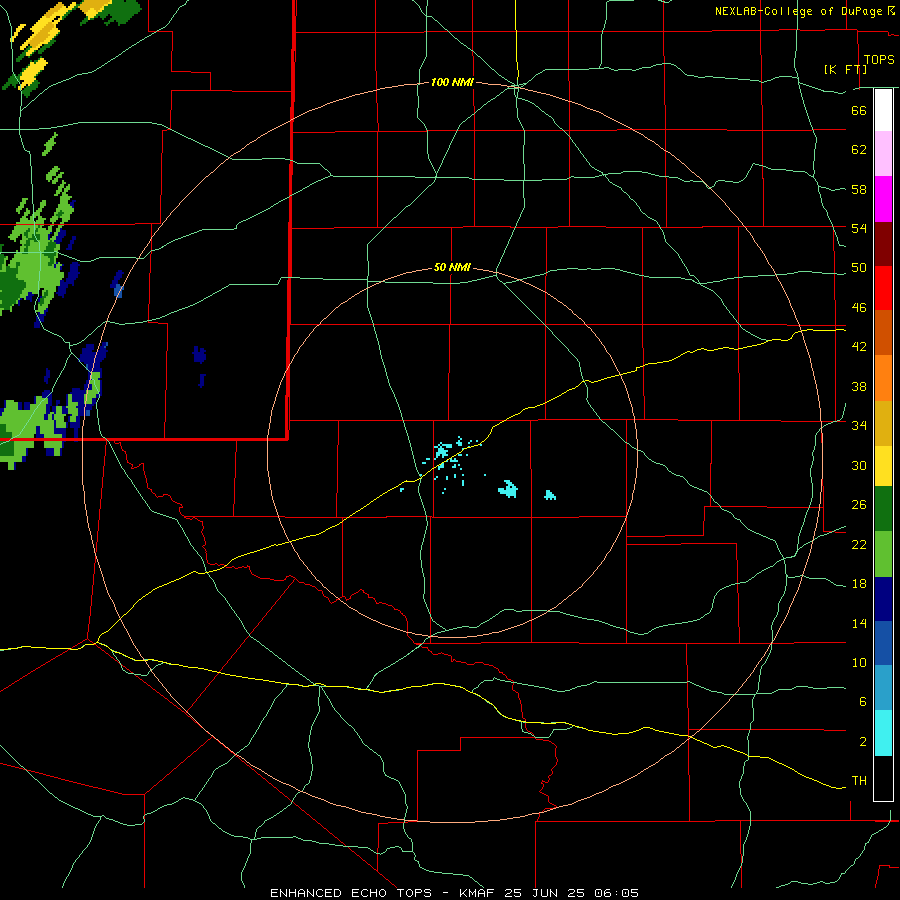Click the "46" legend value
The width and height of the screenshot is (900, 900).
pyautogui.click(x=859, y=308)
